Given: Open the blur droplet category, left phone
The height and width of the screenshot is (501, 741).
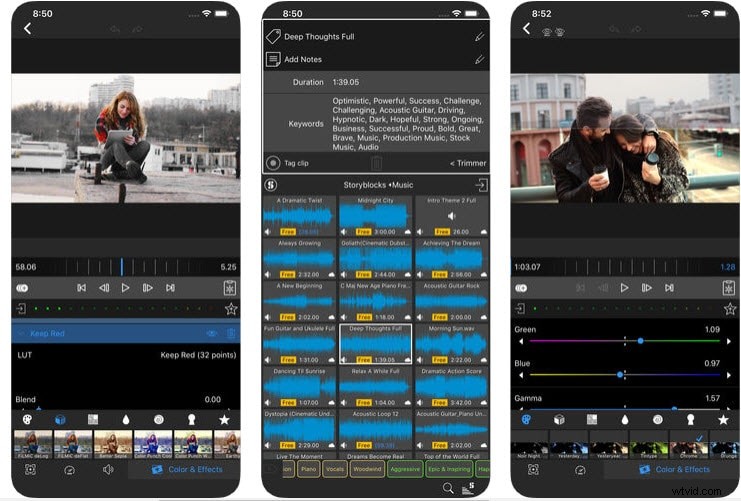Looking at the screenshot, I should [x=126, y=419].
